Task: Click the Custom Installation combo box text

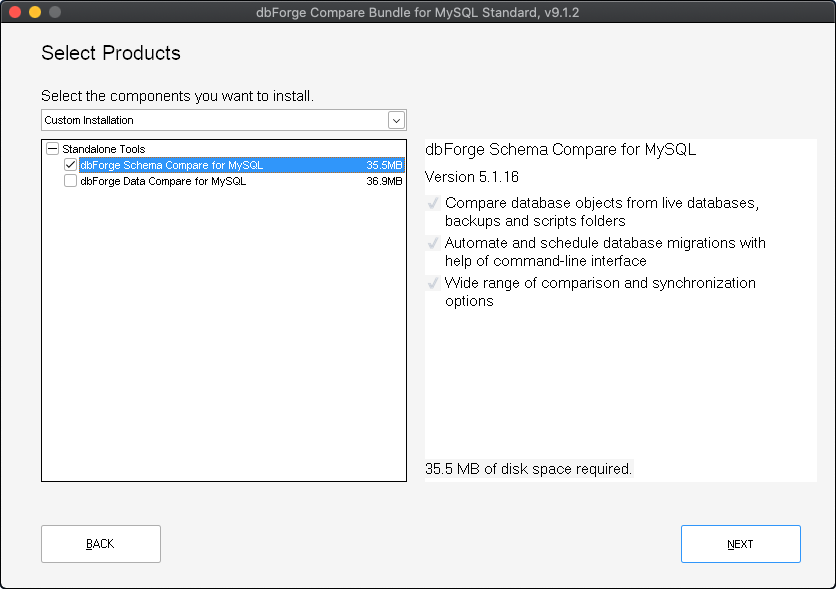Action: pos(89,120)
